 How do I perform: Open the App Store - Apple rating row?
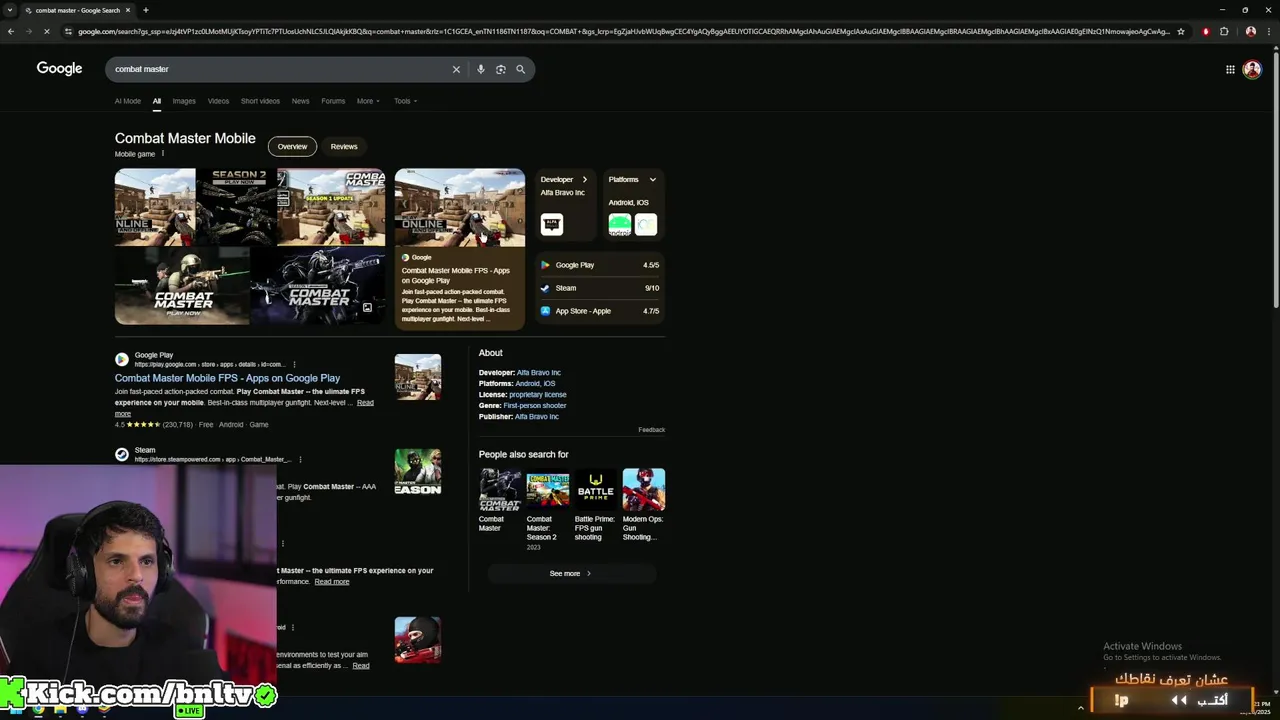(600, 311)
